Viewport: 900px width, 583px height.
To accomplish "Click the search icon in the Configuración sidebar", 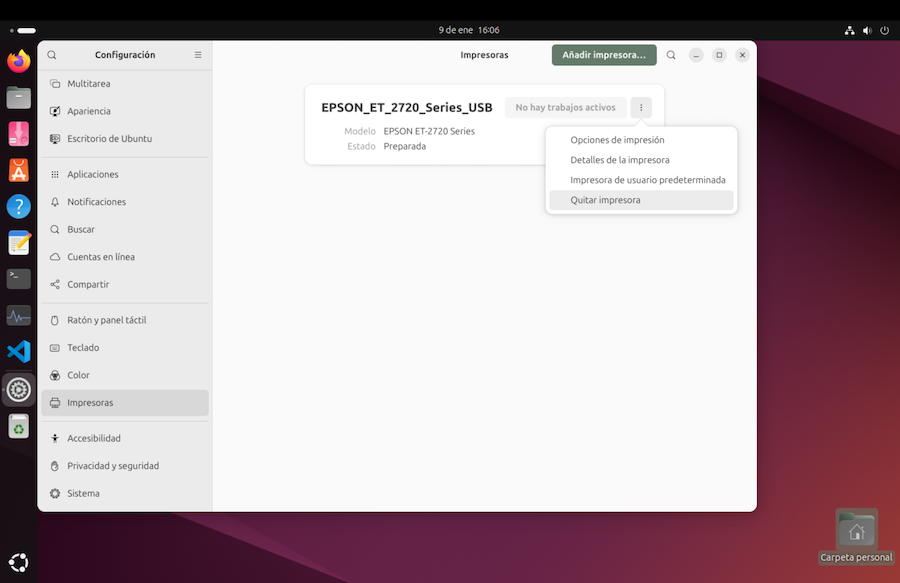I will pos(52,55).
